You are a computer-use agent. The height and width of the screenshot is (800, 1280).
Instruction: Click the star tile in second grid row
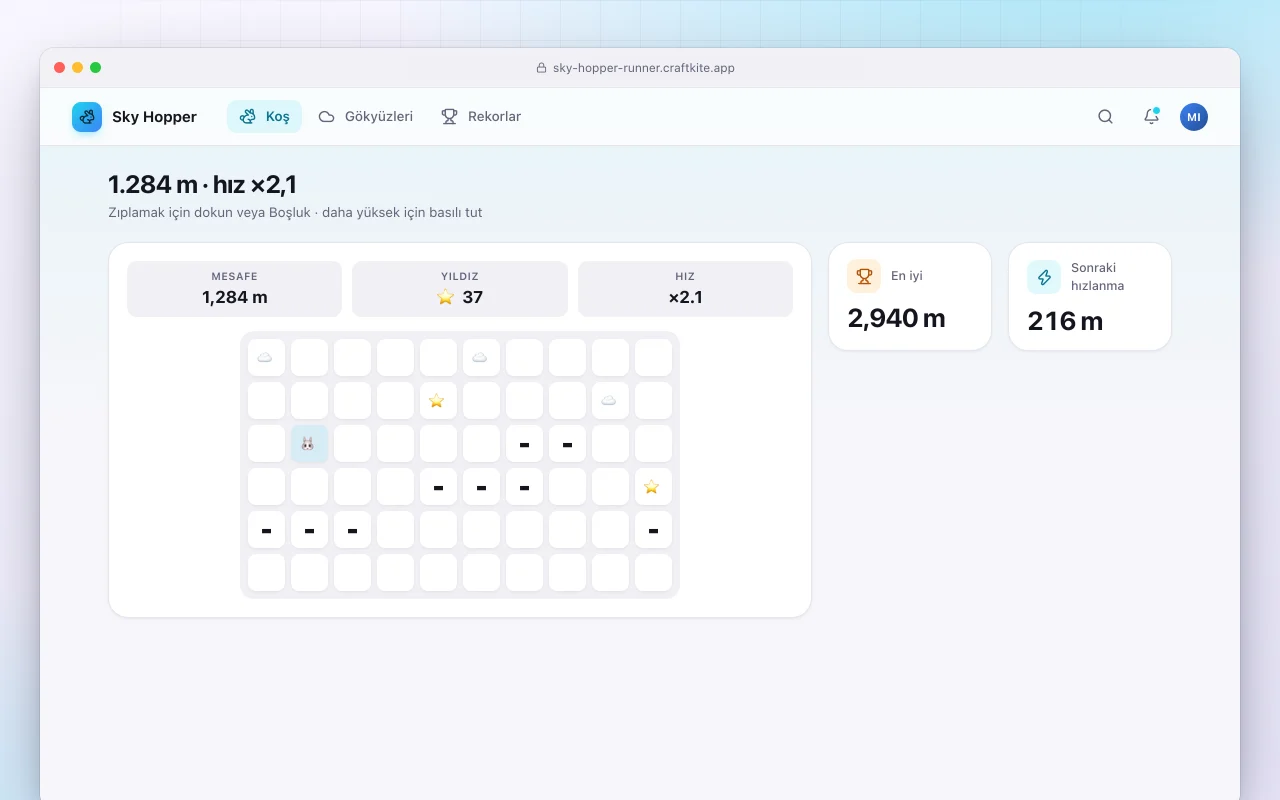point(438,400)
